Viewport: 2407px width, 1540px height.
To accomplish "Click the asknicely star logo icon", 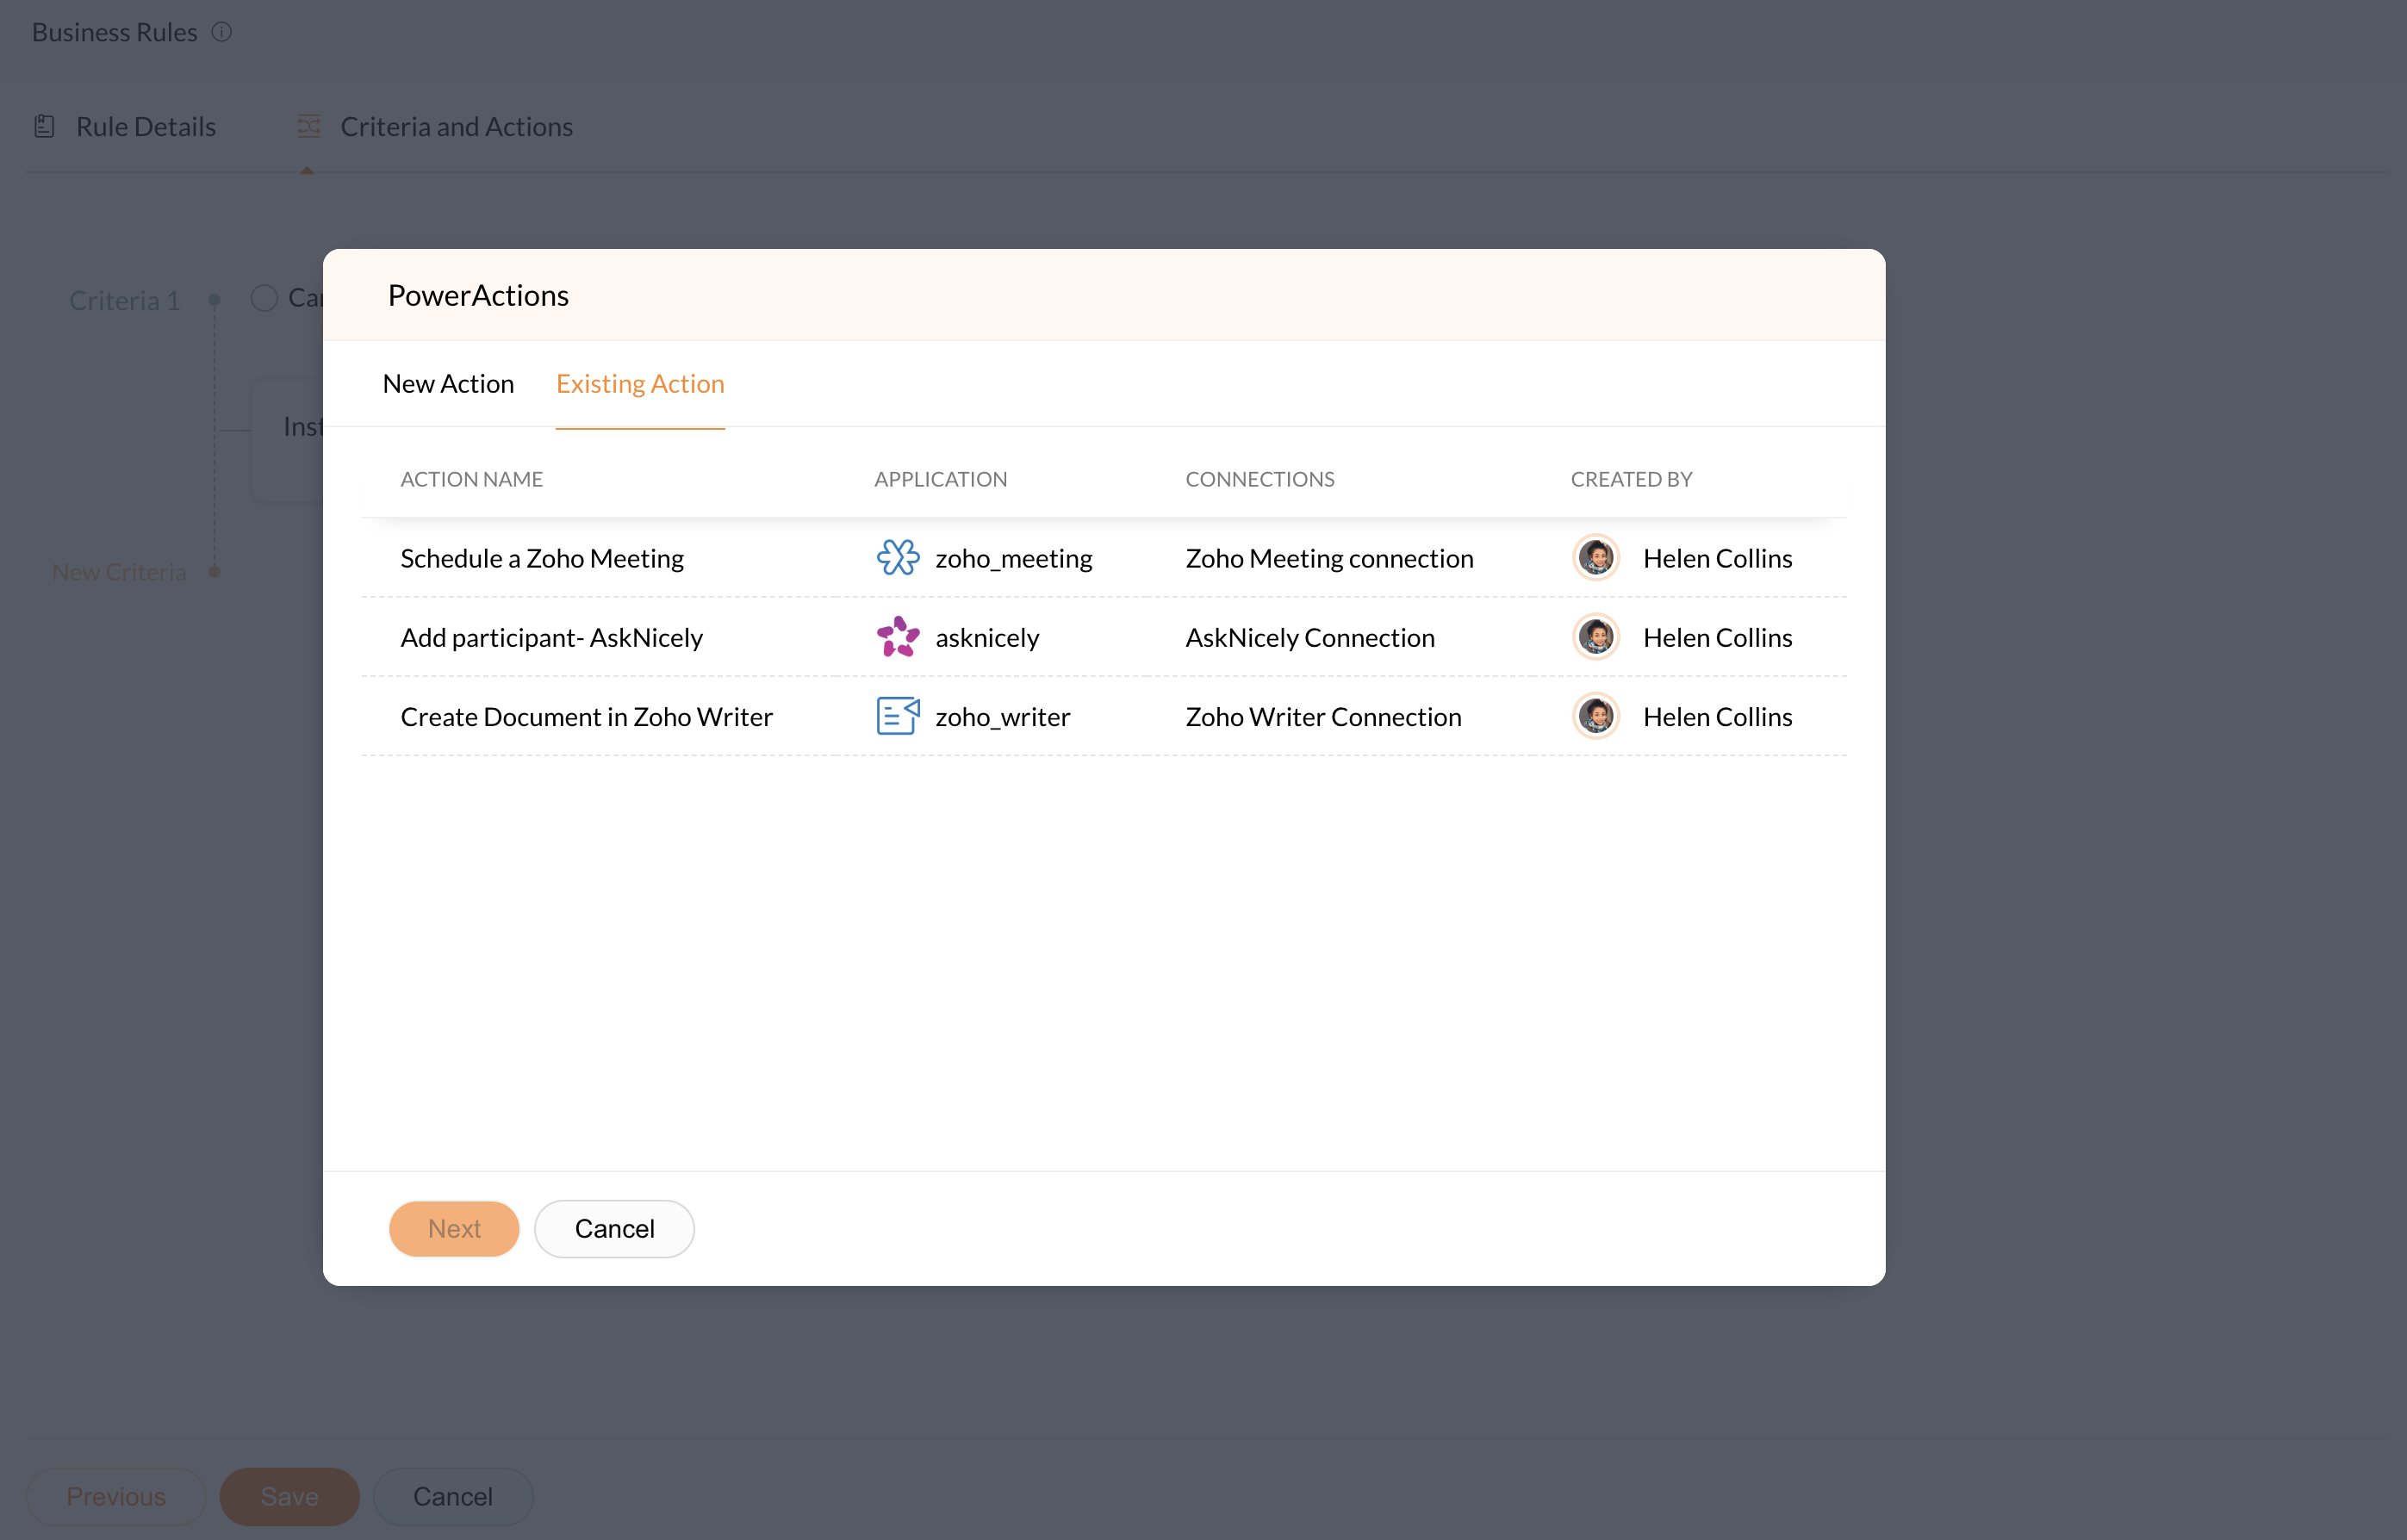I will [897, 637].
